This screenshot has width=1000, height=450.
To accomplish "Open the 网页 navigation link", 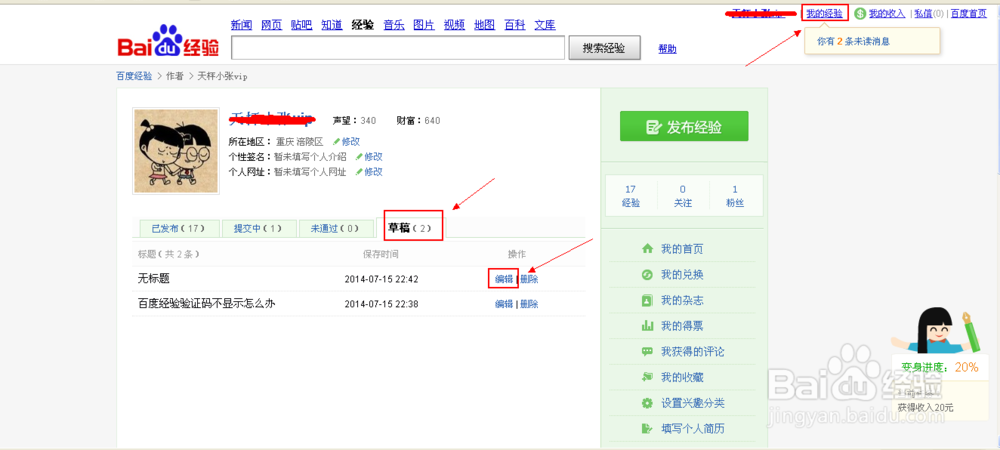I will point(272,25).
